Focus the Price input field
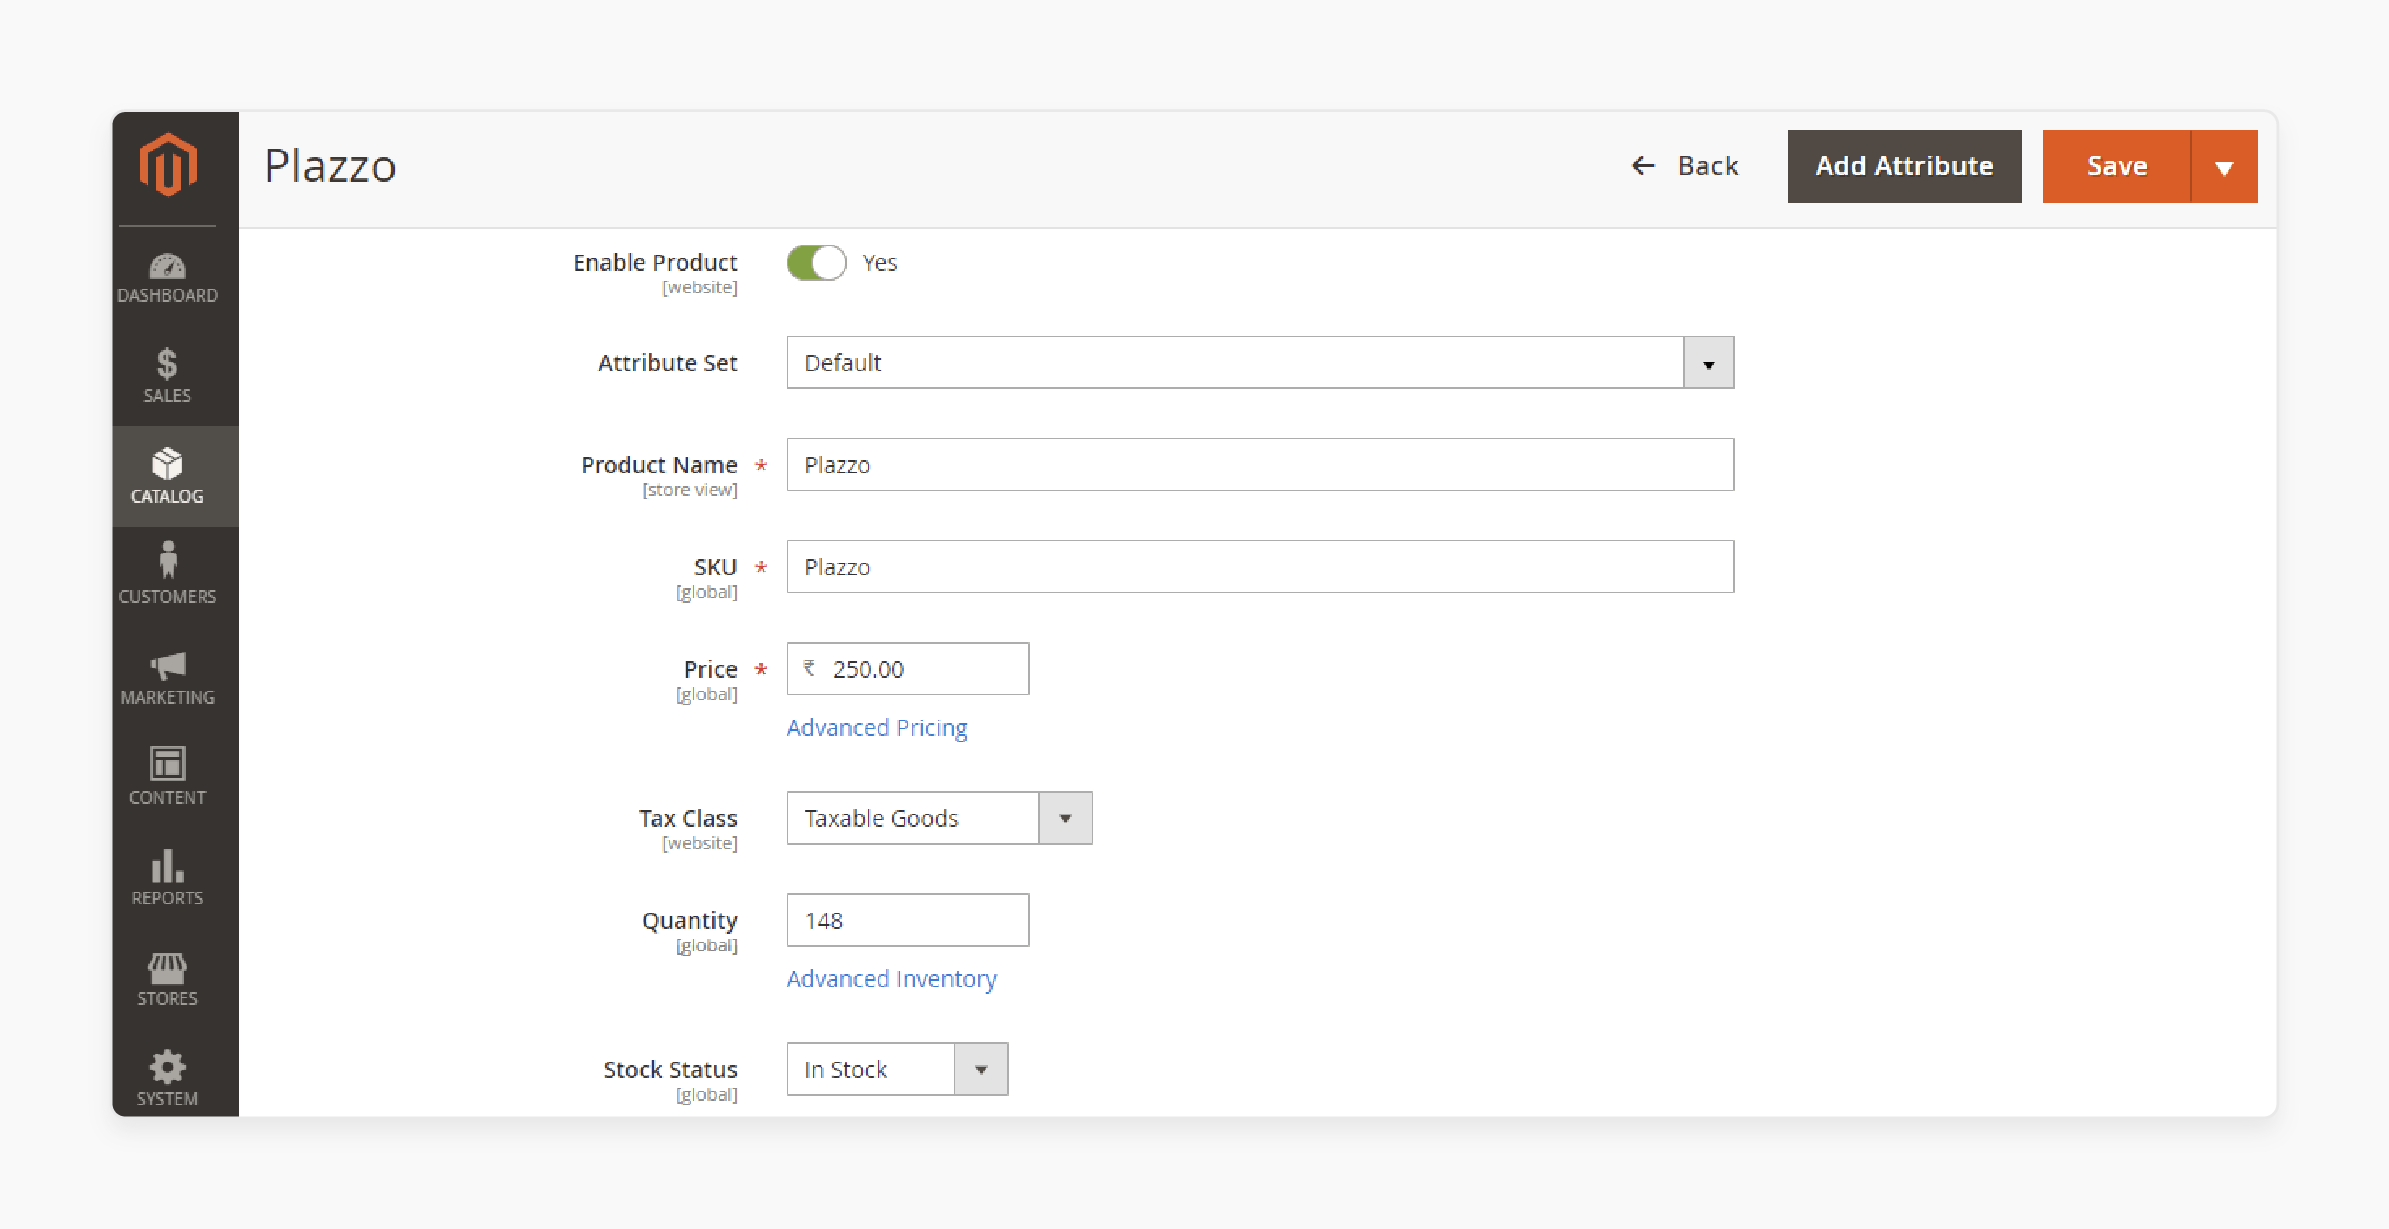 [x=907, y=669]
